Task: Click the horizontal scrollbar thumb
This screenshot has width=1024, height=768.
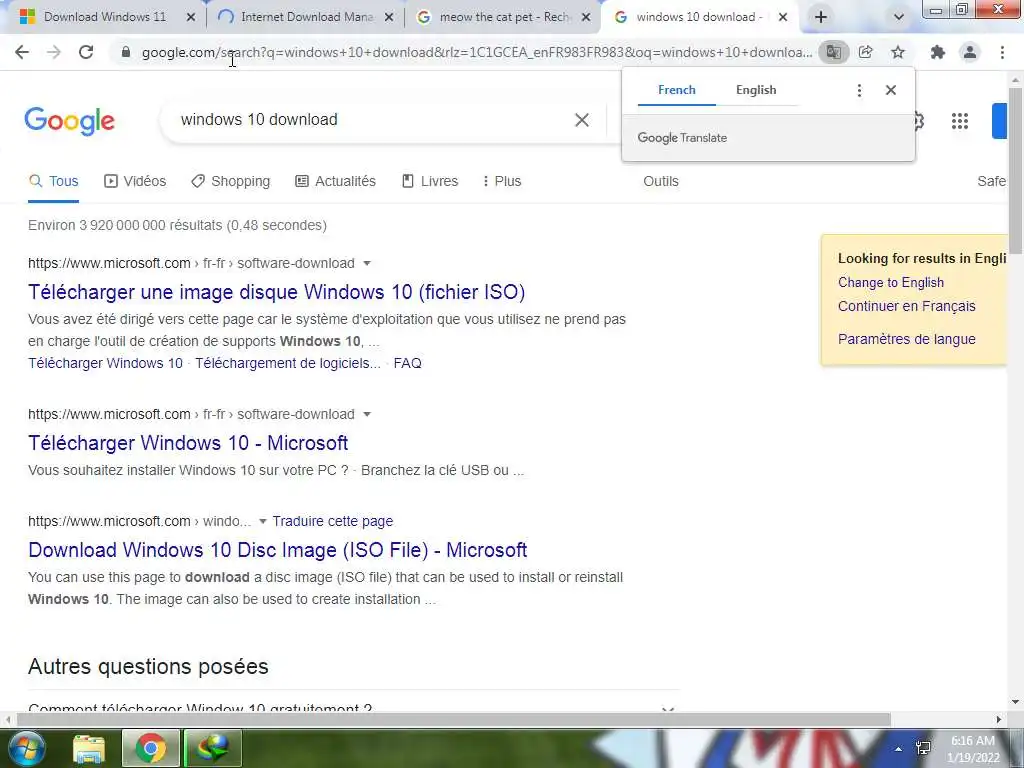Action: click(x=454, y=720)
